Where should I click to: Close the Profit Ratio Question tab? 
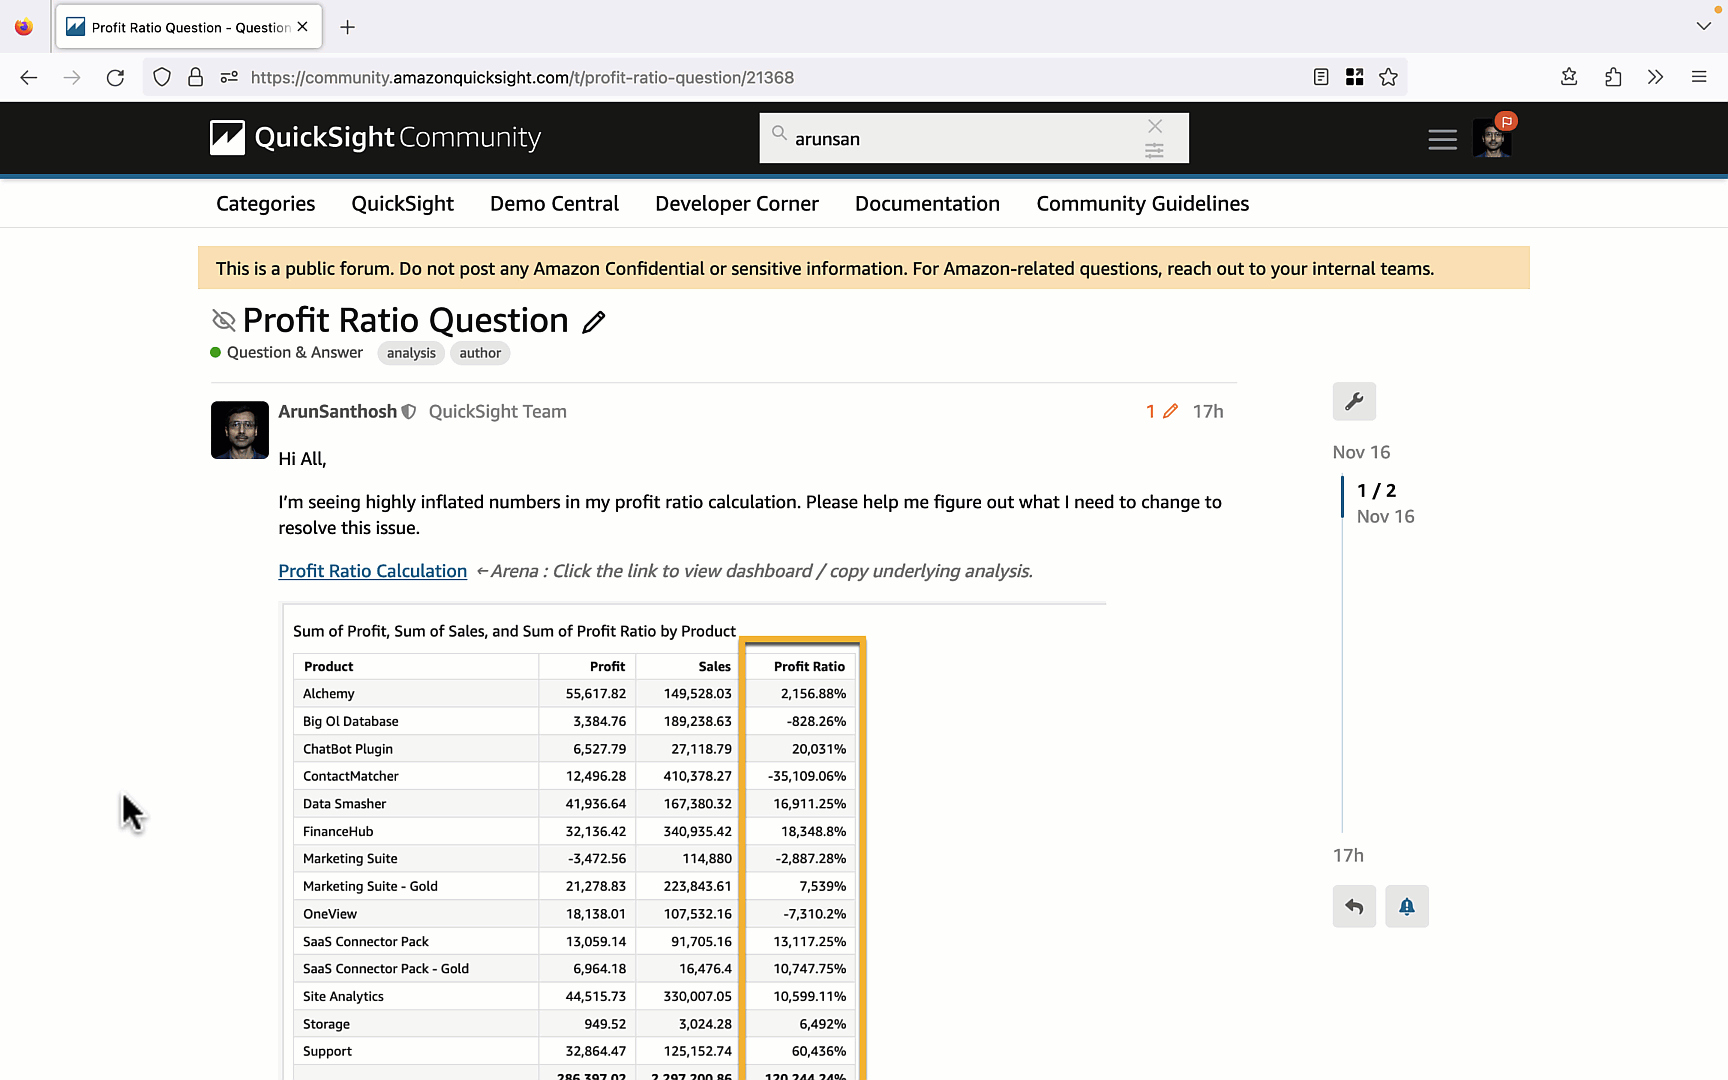coord(303,27)
